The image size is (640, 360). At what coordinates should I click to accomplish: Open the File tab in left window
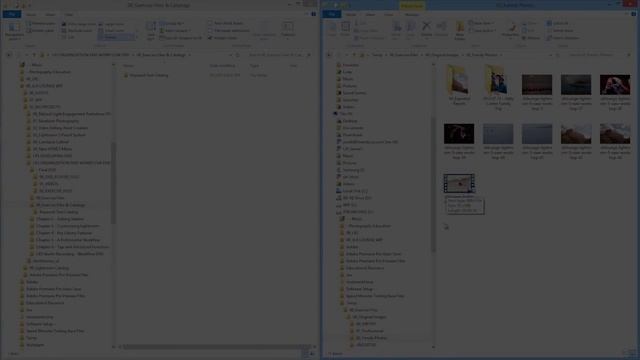[x=11, y=14]
